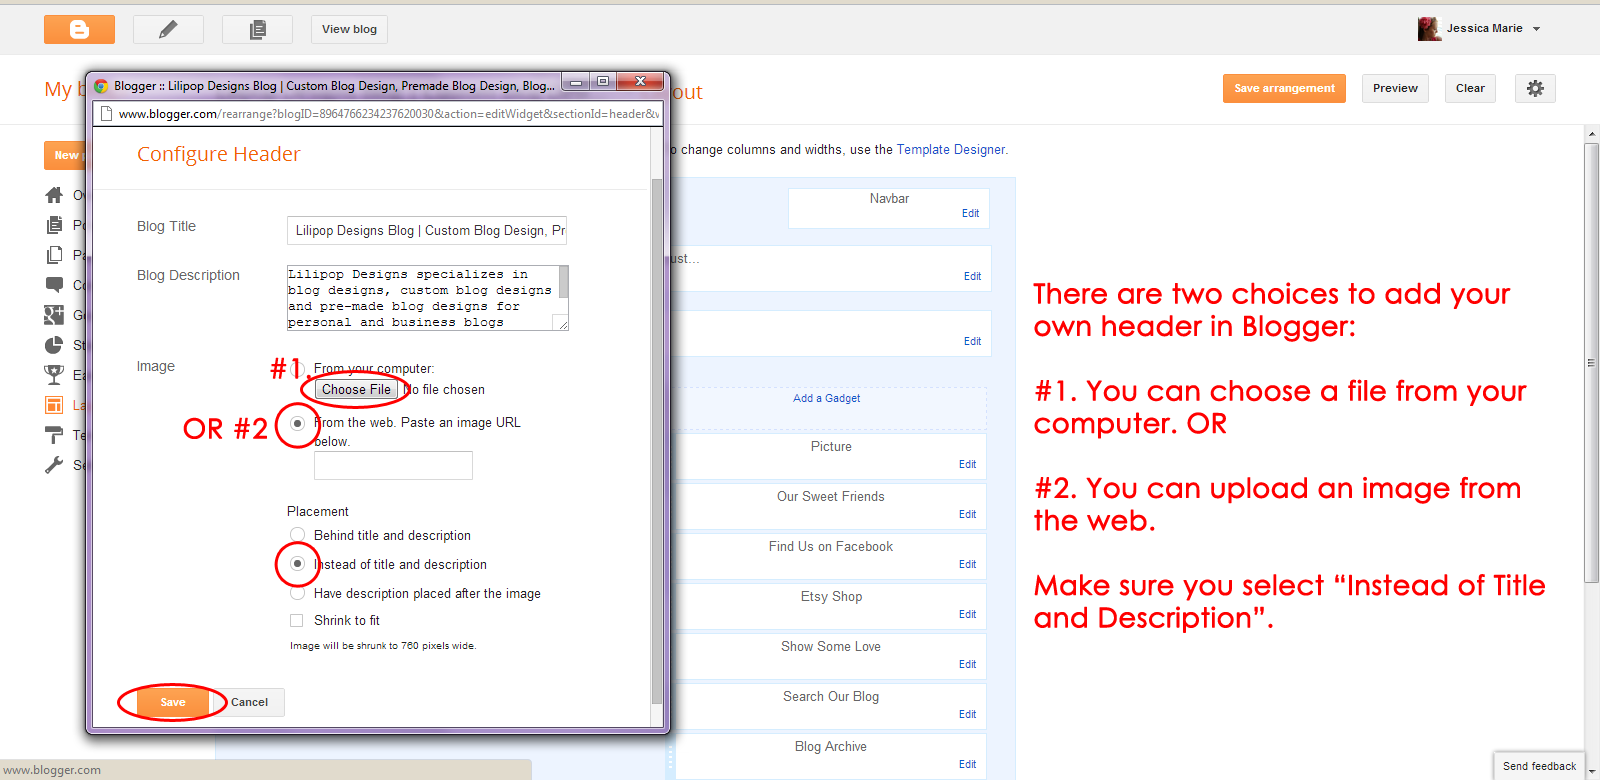Select Instead of title and description option
This screenshot has width=1600, height=780.
pos(297,564)
